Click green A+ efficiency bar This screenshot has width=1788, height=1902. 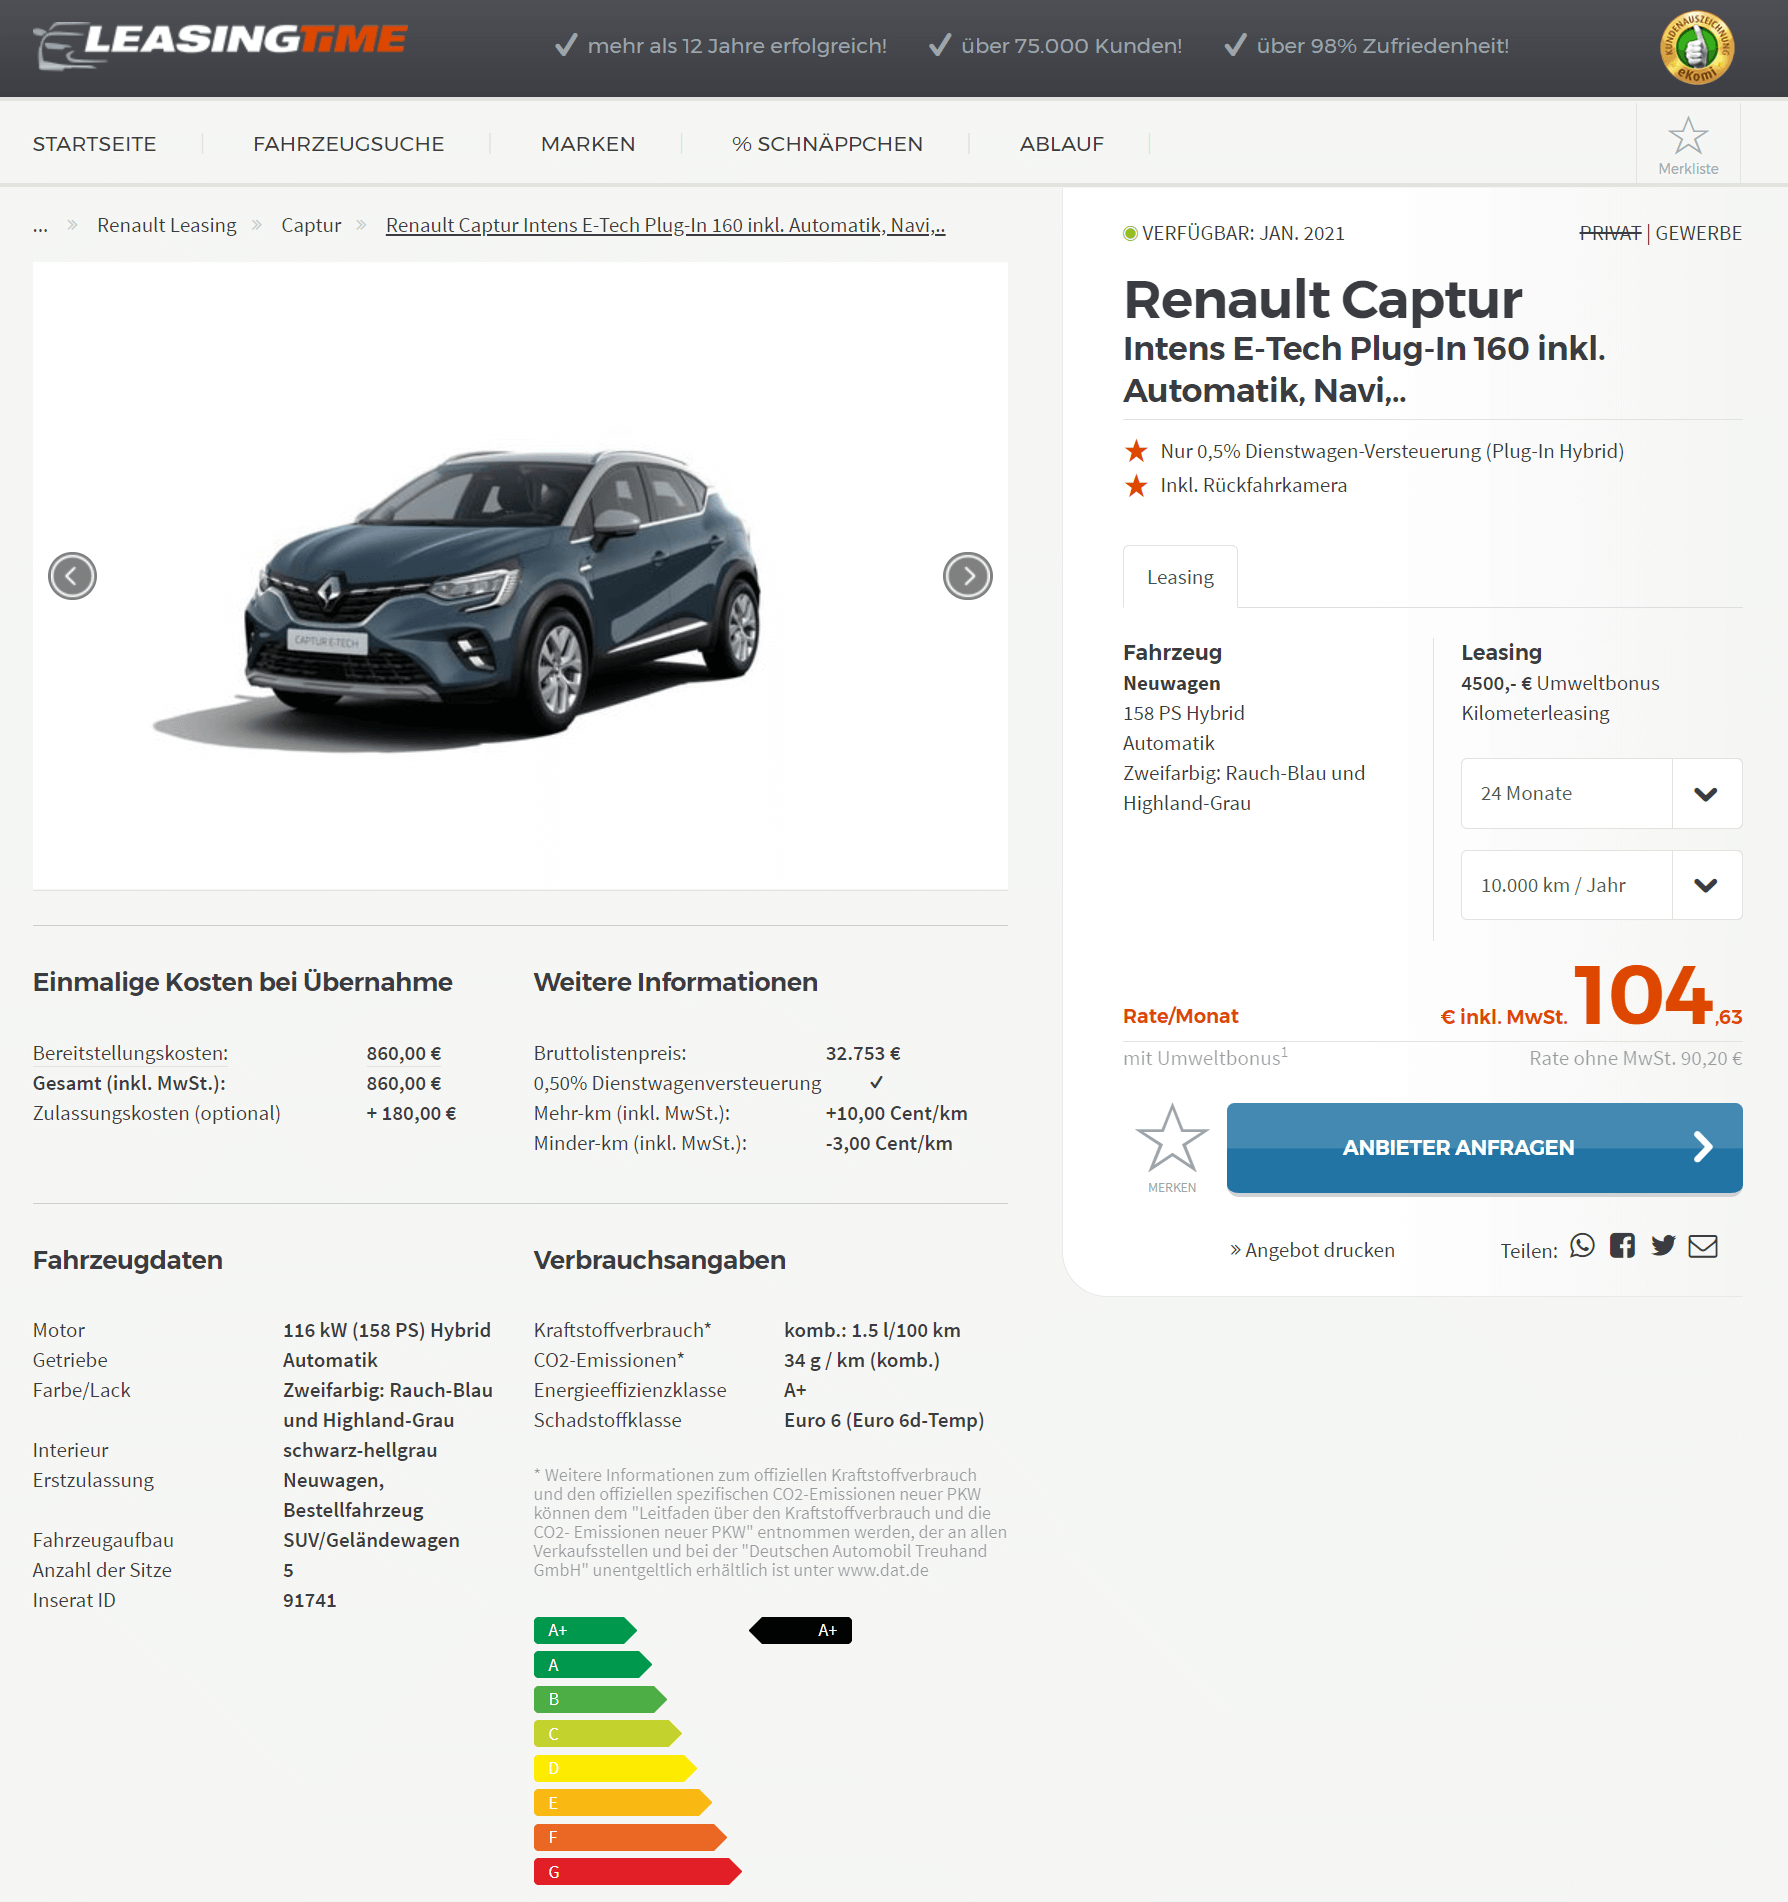(x=585, y=1630)
